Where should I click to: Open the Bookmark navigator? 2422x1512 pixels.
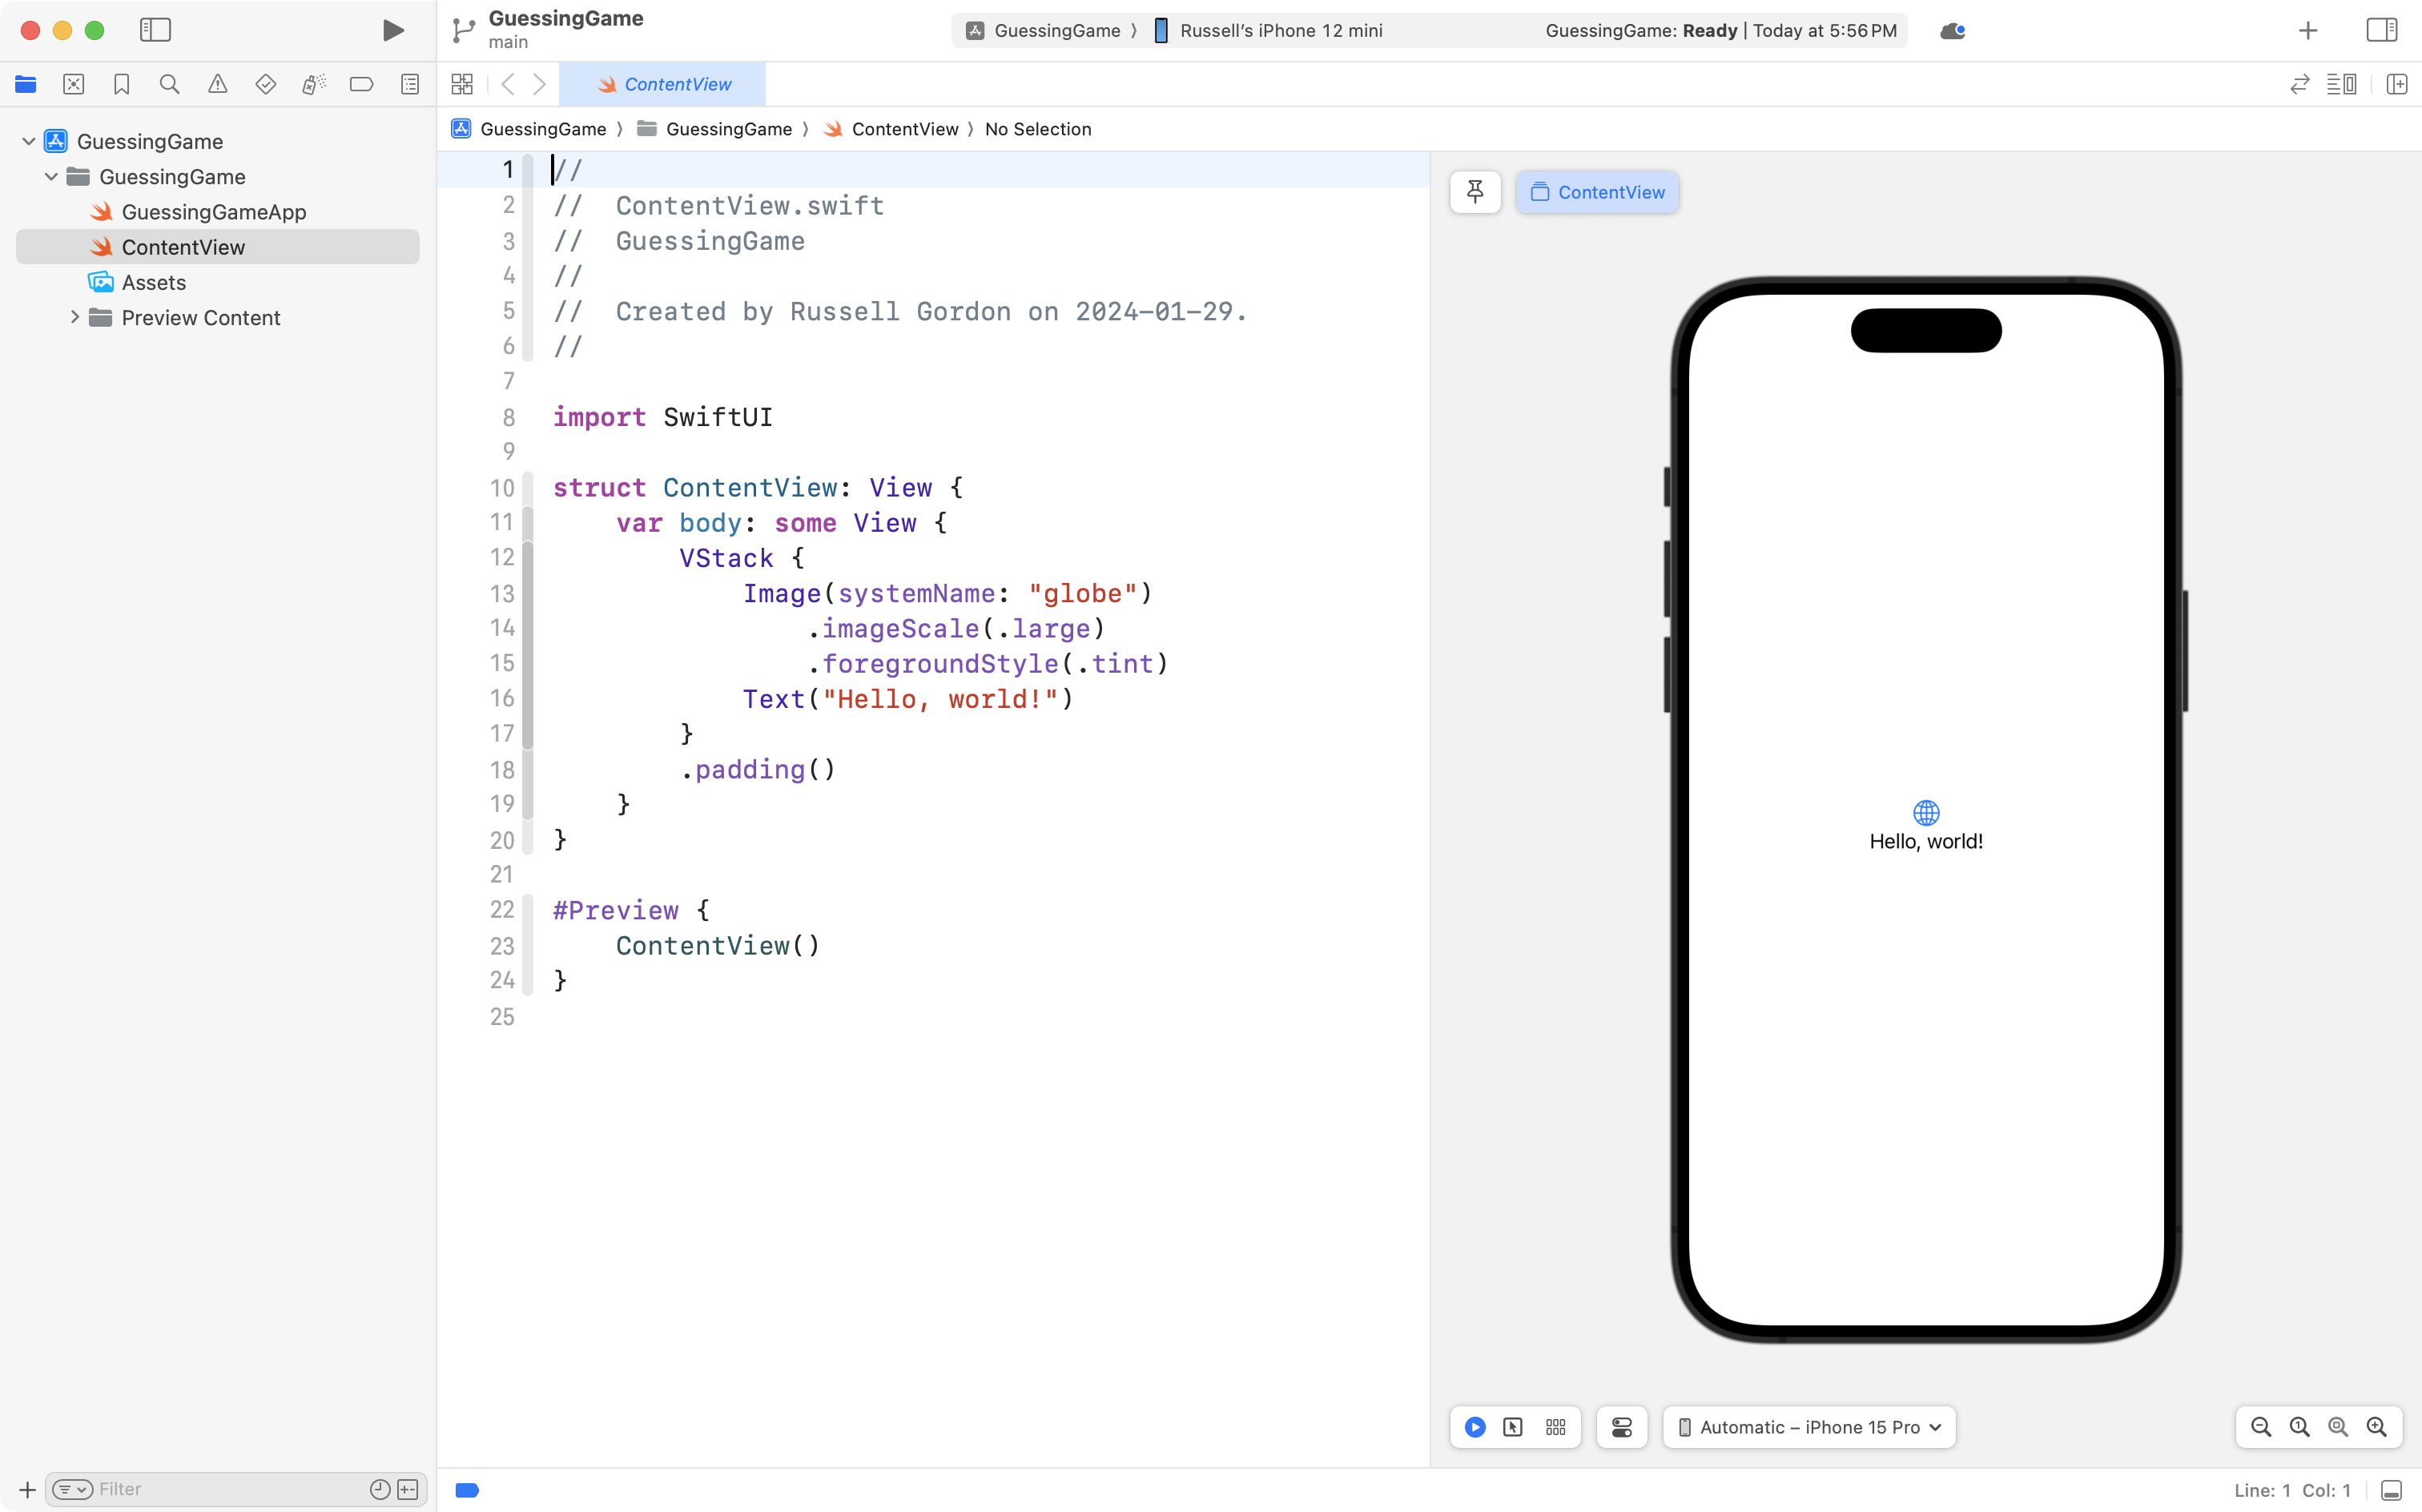pyautogui.click(x=122, y=84)
